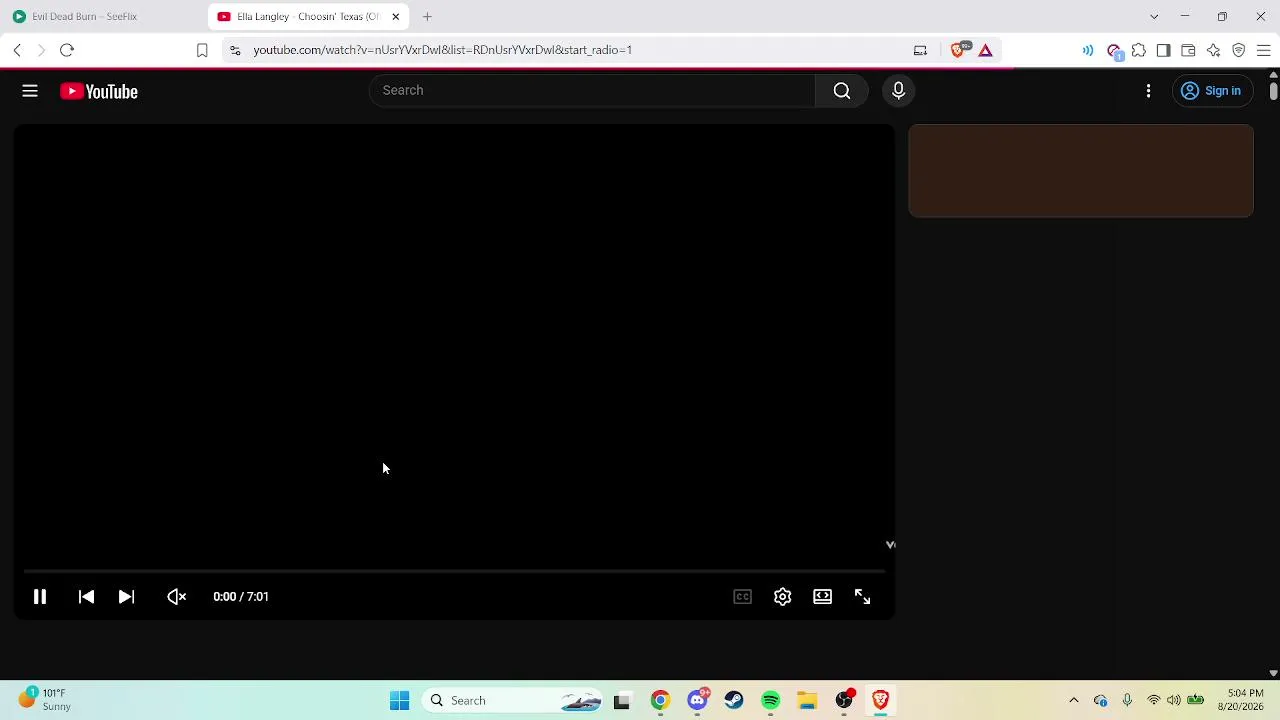Click the Sign in button

pos(1211,91)
